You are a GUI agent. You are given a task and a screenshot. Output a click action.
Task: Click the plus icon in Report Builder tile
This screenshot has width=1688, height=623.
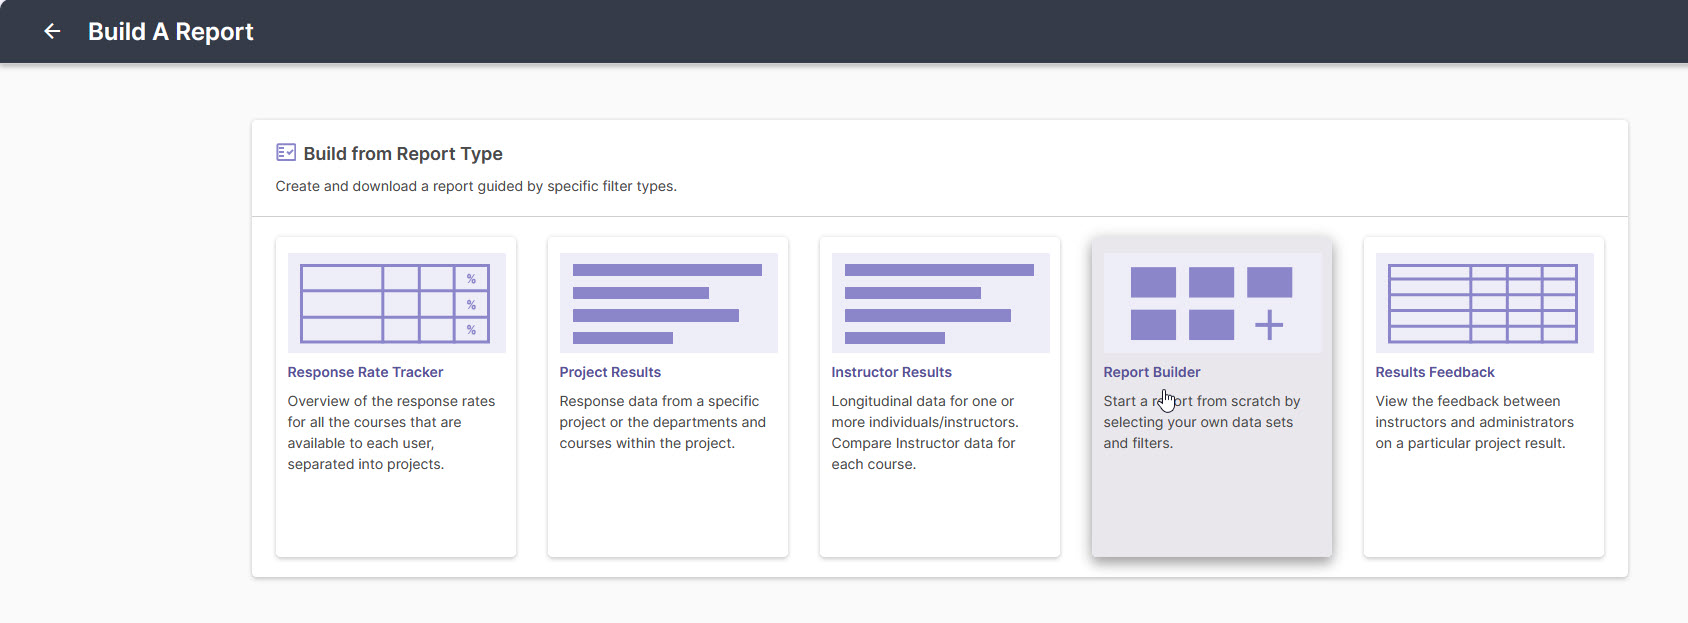pyautogui.click(x=1269, y=325)
